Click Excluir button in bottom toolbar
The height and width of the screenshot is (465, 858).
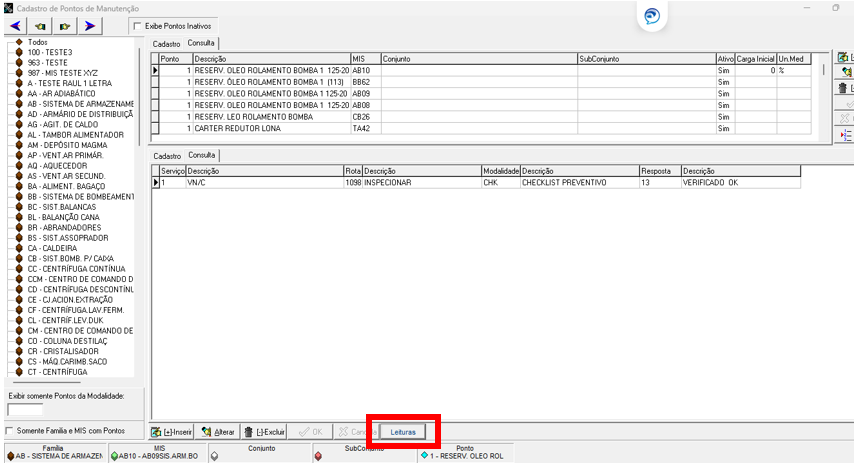click(x=264, y=432)
